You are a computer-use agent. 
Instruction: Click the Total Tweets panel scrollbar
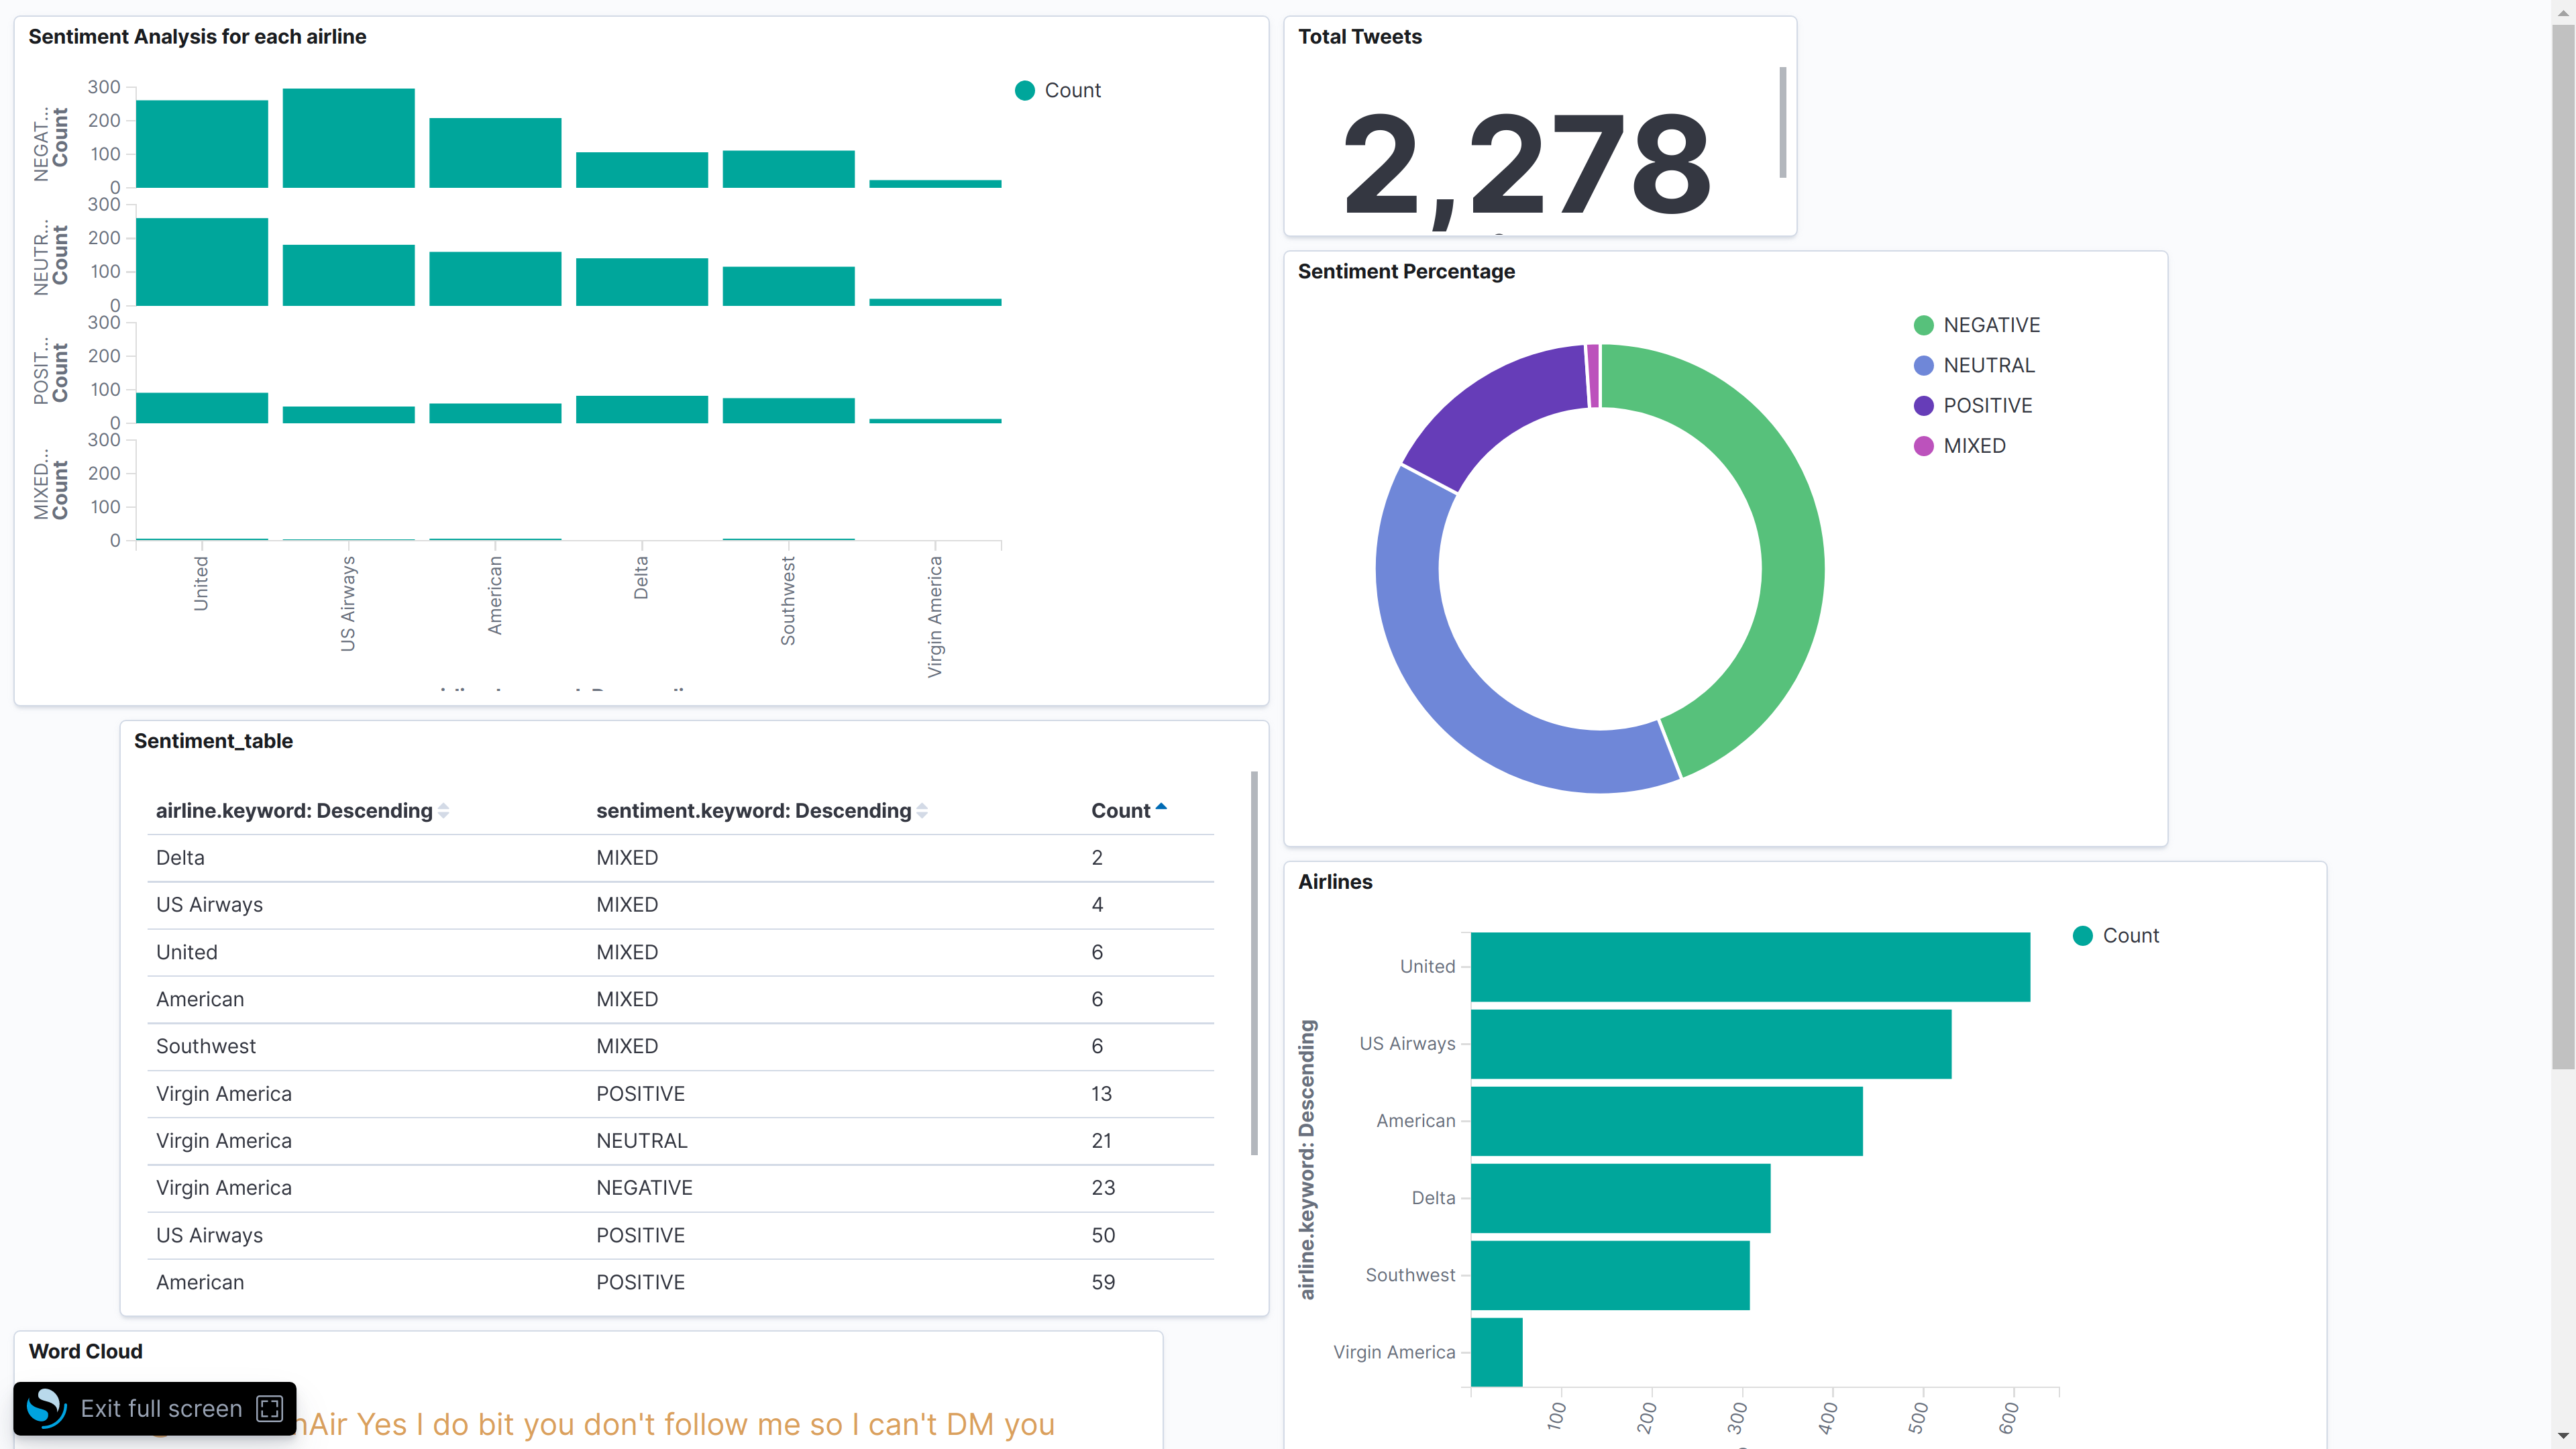point(1782,122)
